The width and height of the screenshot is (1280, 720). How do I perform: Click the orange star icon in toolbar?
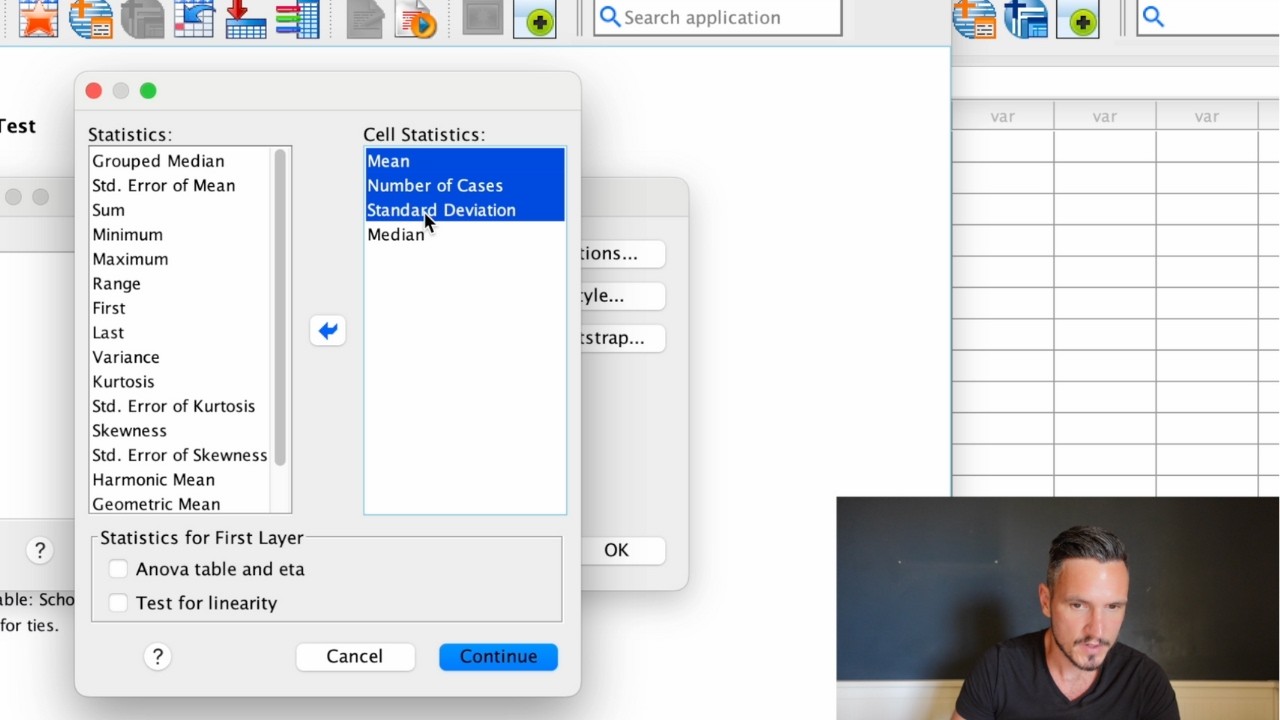click(38, 18)
